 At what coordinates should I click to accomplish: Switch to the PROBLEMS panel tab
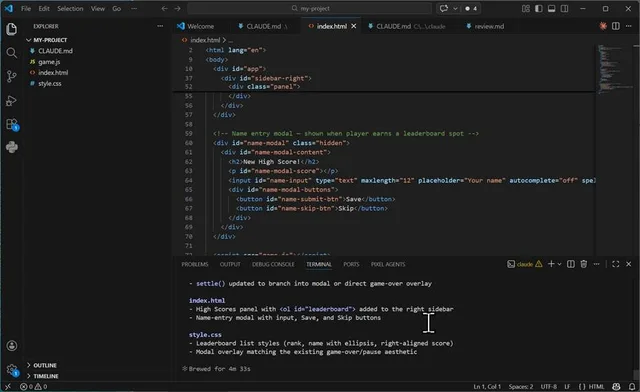click(195, 264)
